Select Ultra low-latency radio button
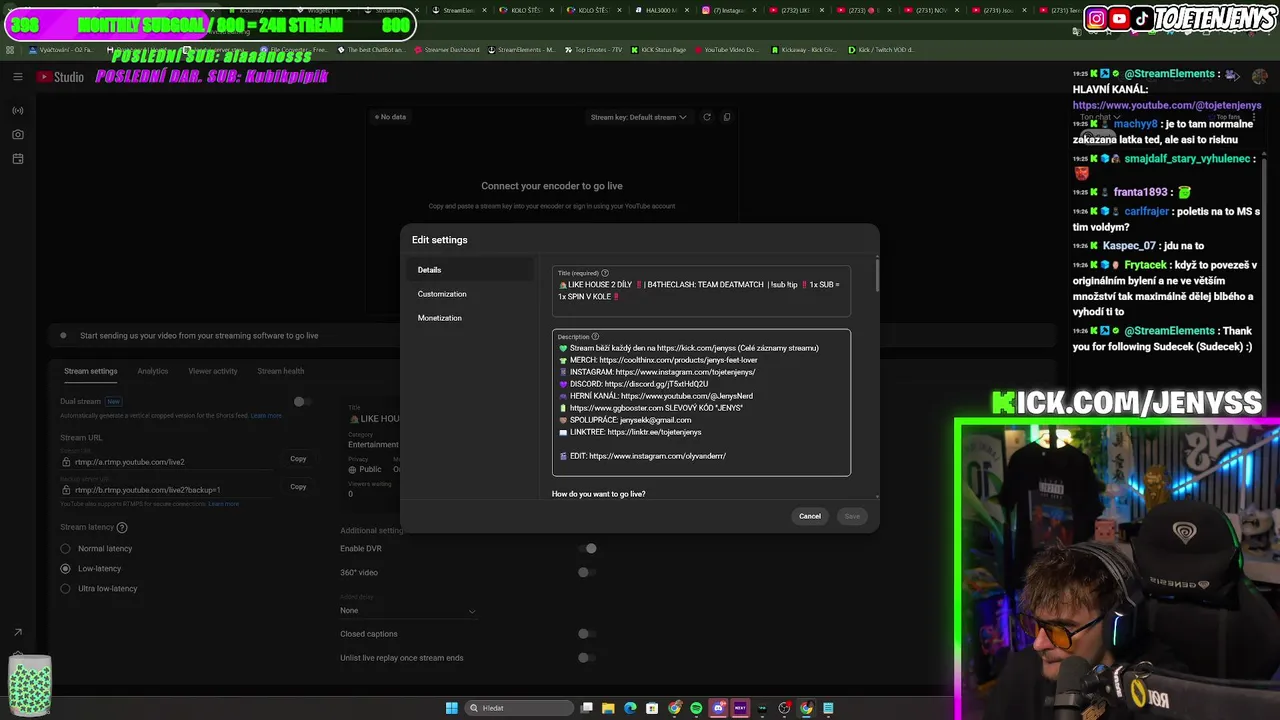The image size is (1280, 720). pyautogui.click(x=65, y=588)
